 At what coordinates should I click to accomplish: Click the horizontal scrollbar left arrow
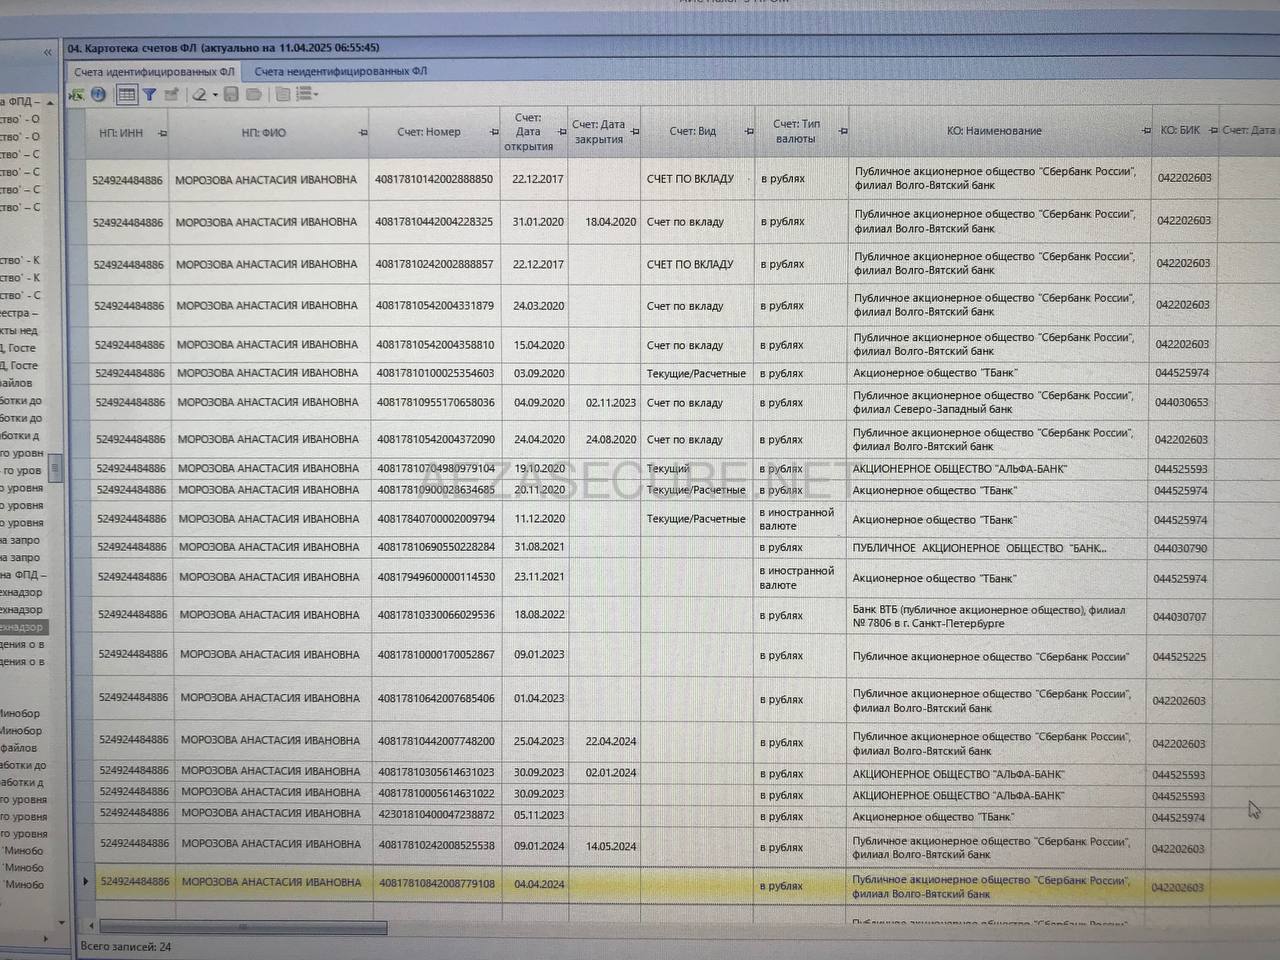coord(91,926)
